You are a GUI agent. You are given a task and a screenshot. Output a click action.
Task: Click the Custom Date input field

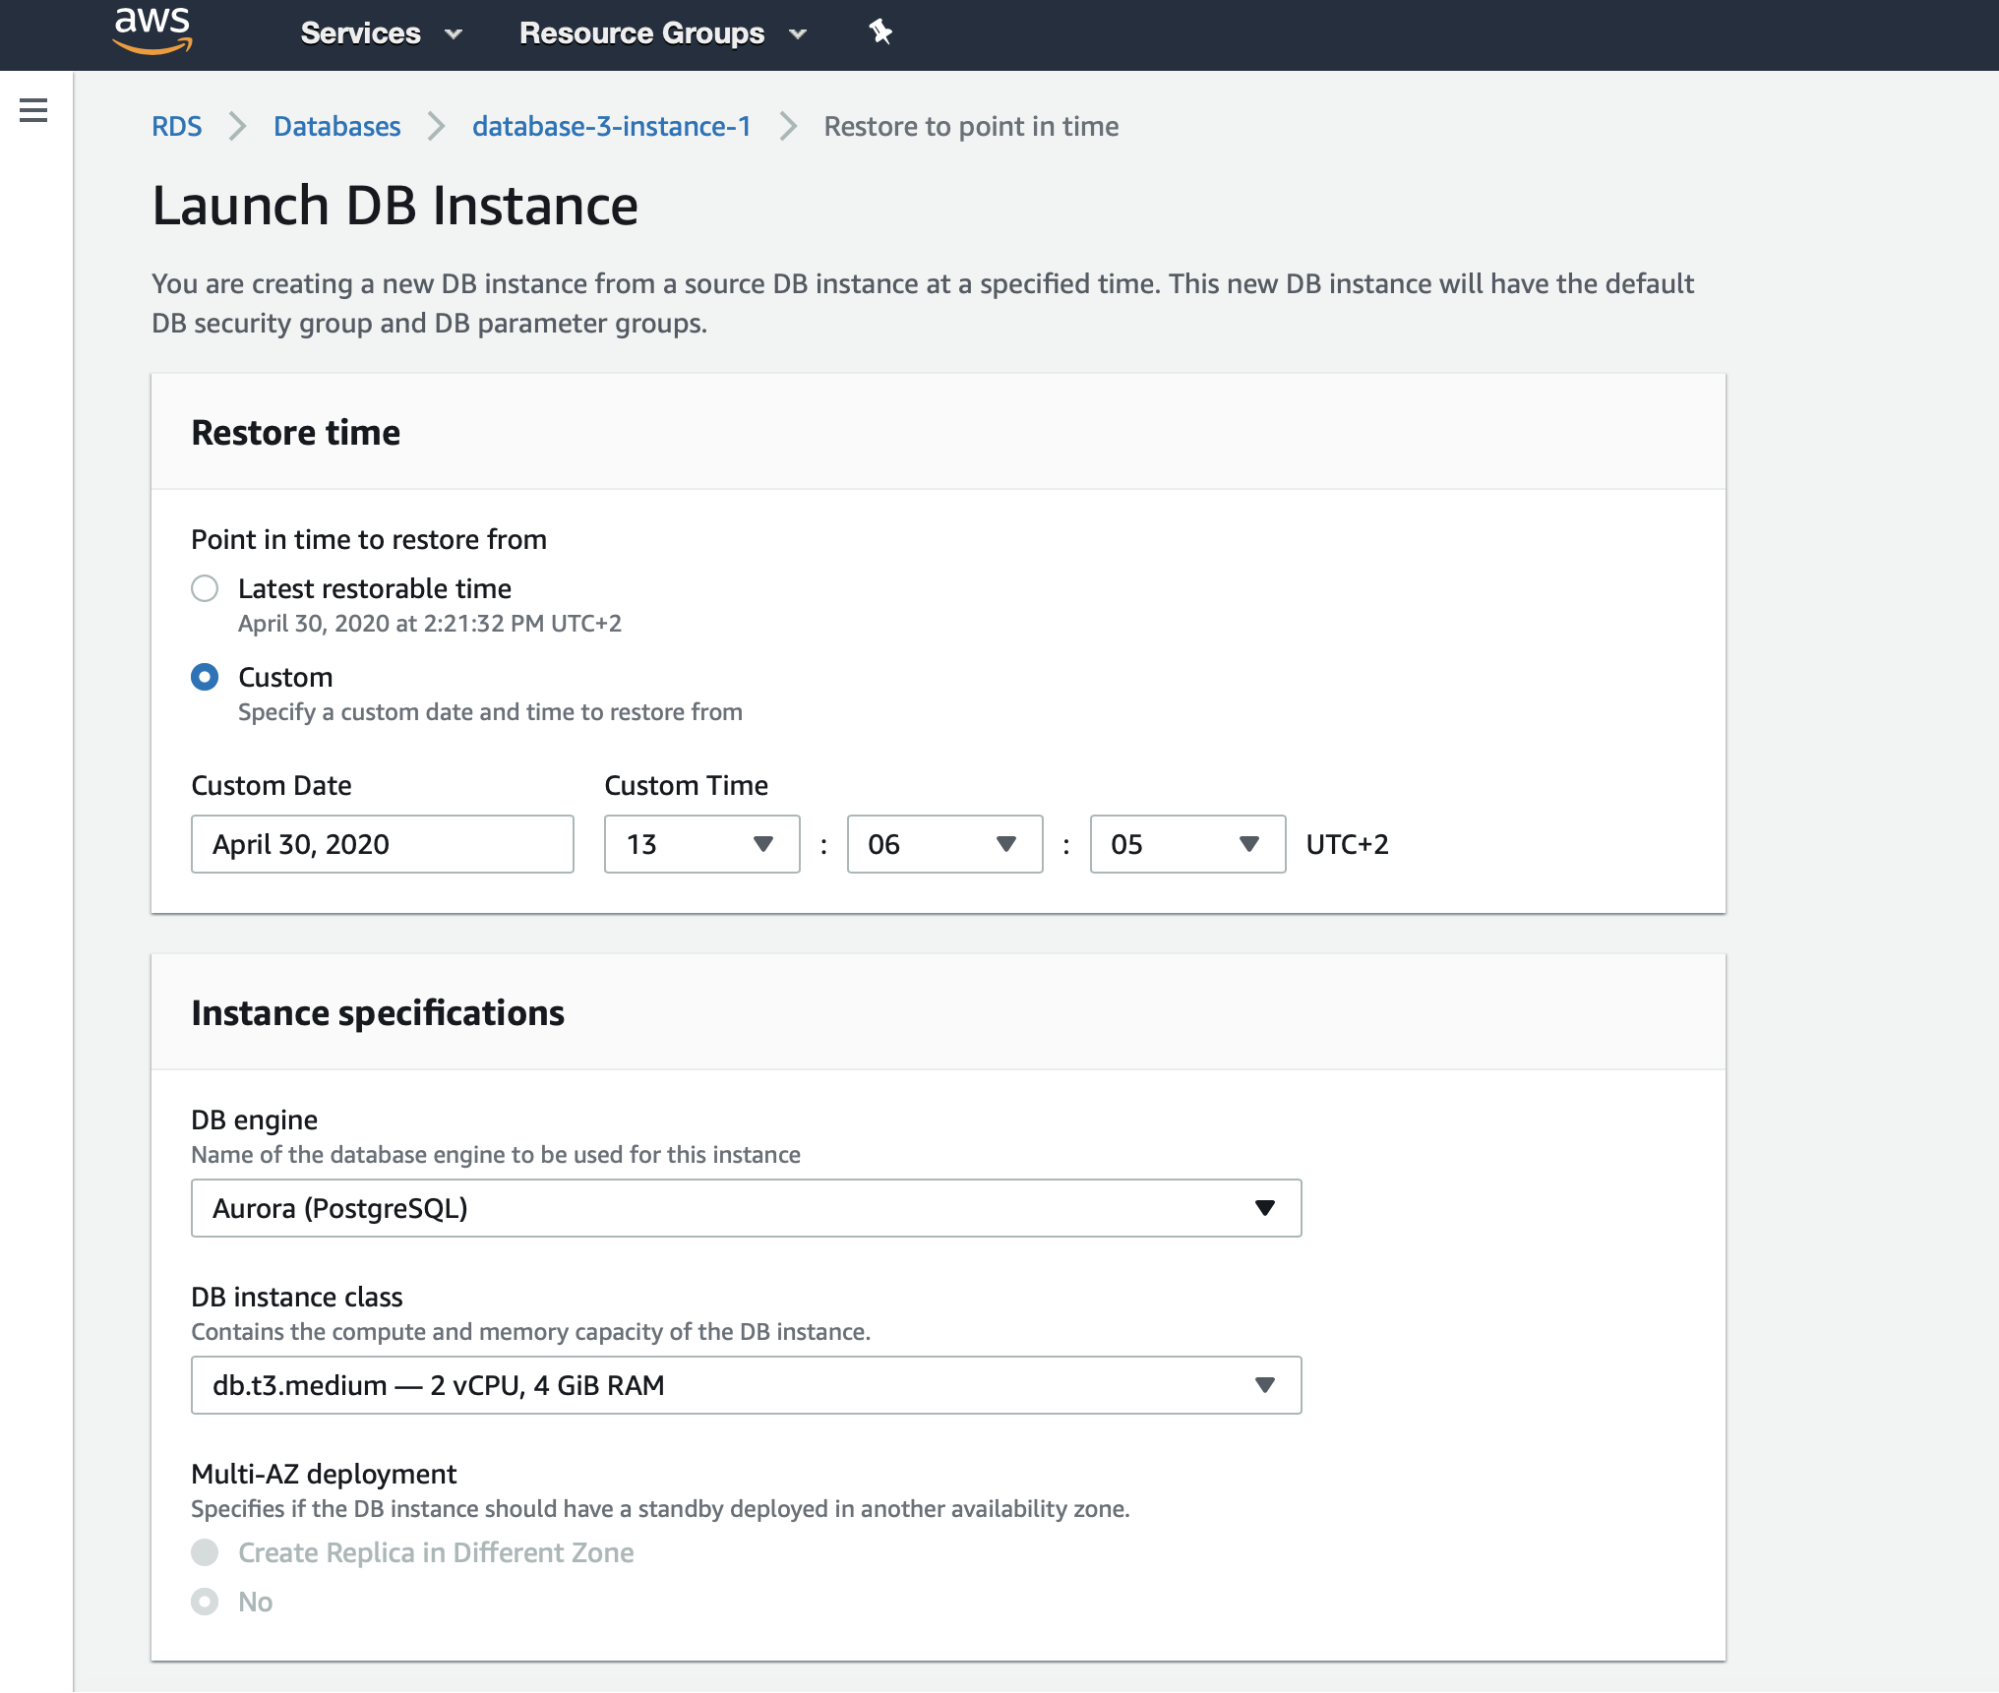[382, 844]
